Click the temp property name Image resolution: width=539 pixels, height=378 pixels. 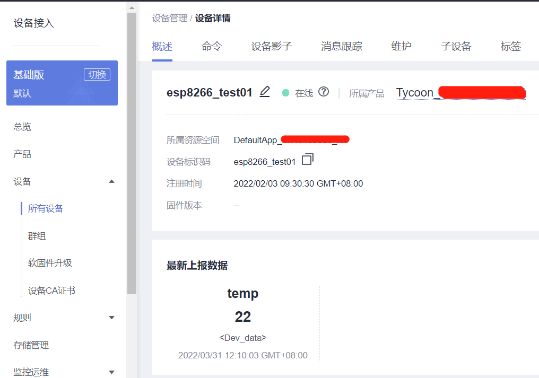pos(243,293)
